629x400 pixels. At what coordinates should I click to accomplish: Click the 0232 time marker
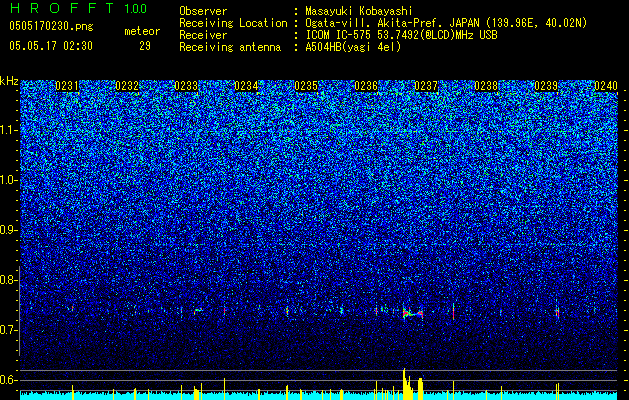[127, 86]
